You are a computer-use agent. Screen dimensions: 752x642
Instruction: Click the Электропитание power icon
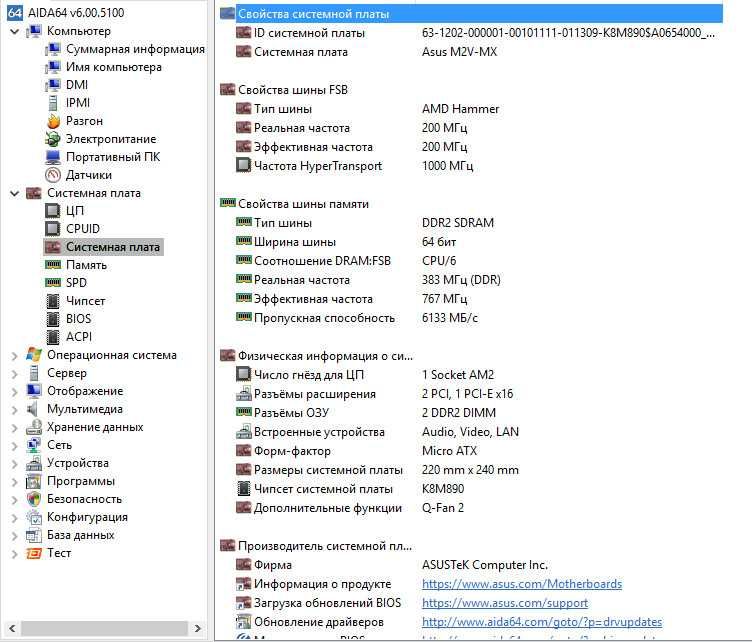(x=53, y=139)
